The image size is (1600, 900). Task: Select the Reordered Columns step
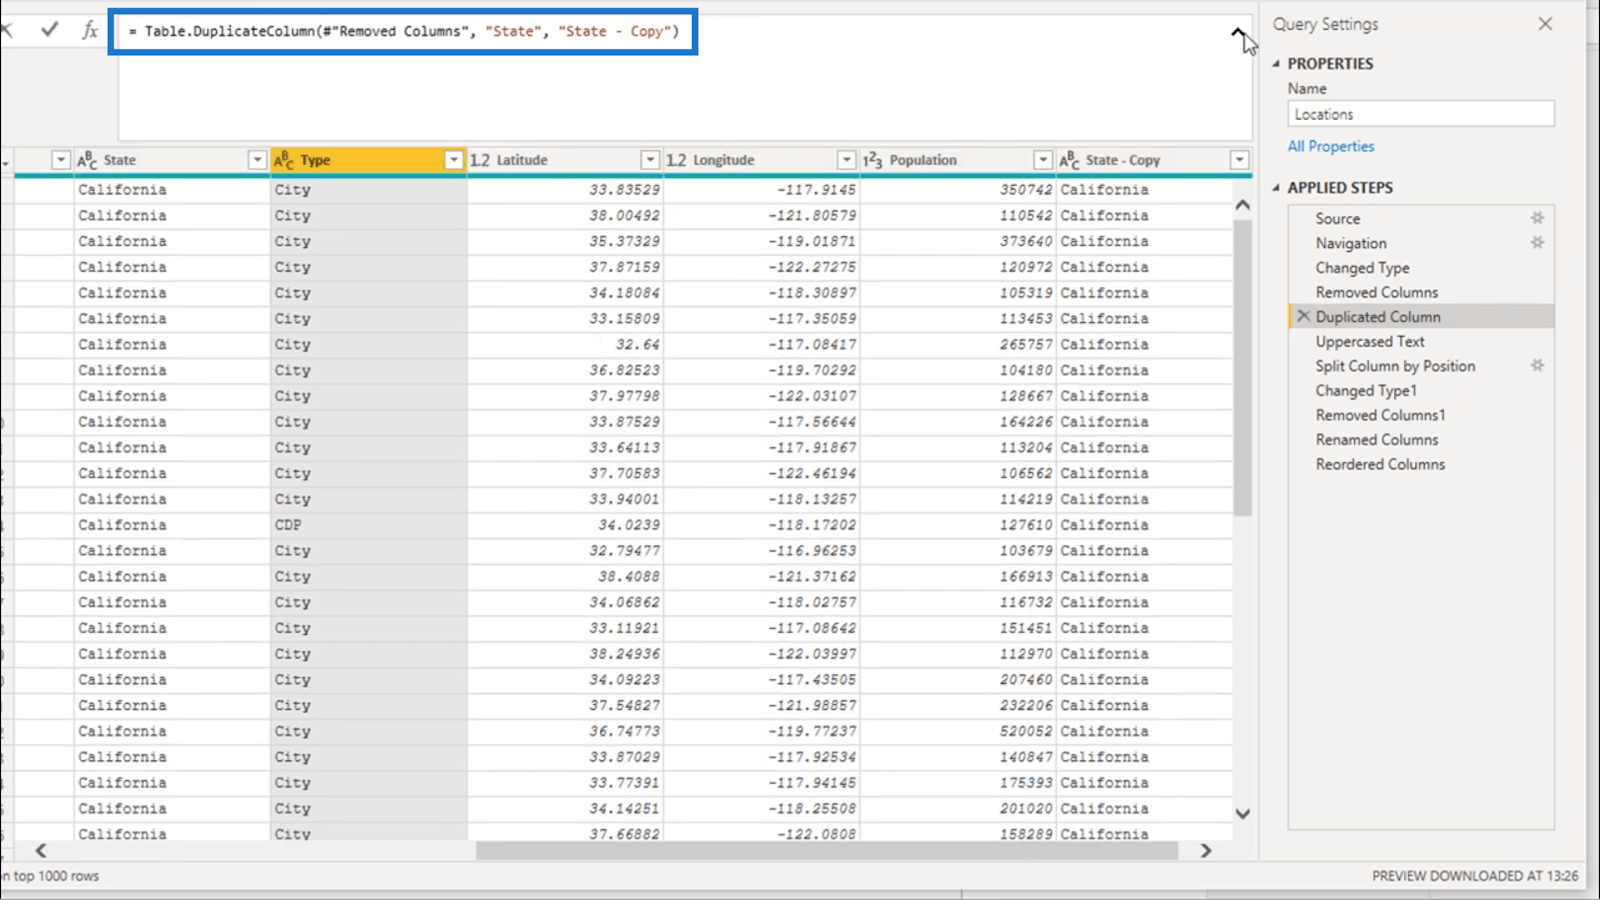tap(1380, 464)
